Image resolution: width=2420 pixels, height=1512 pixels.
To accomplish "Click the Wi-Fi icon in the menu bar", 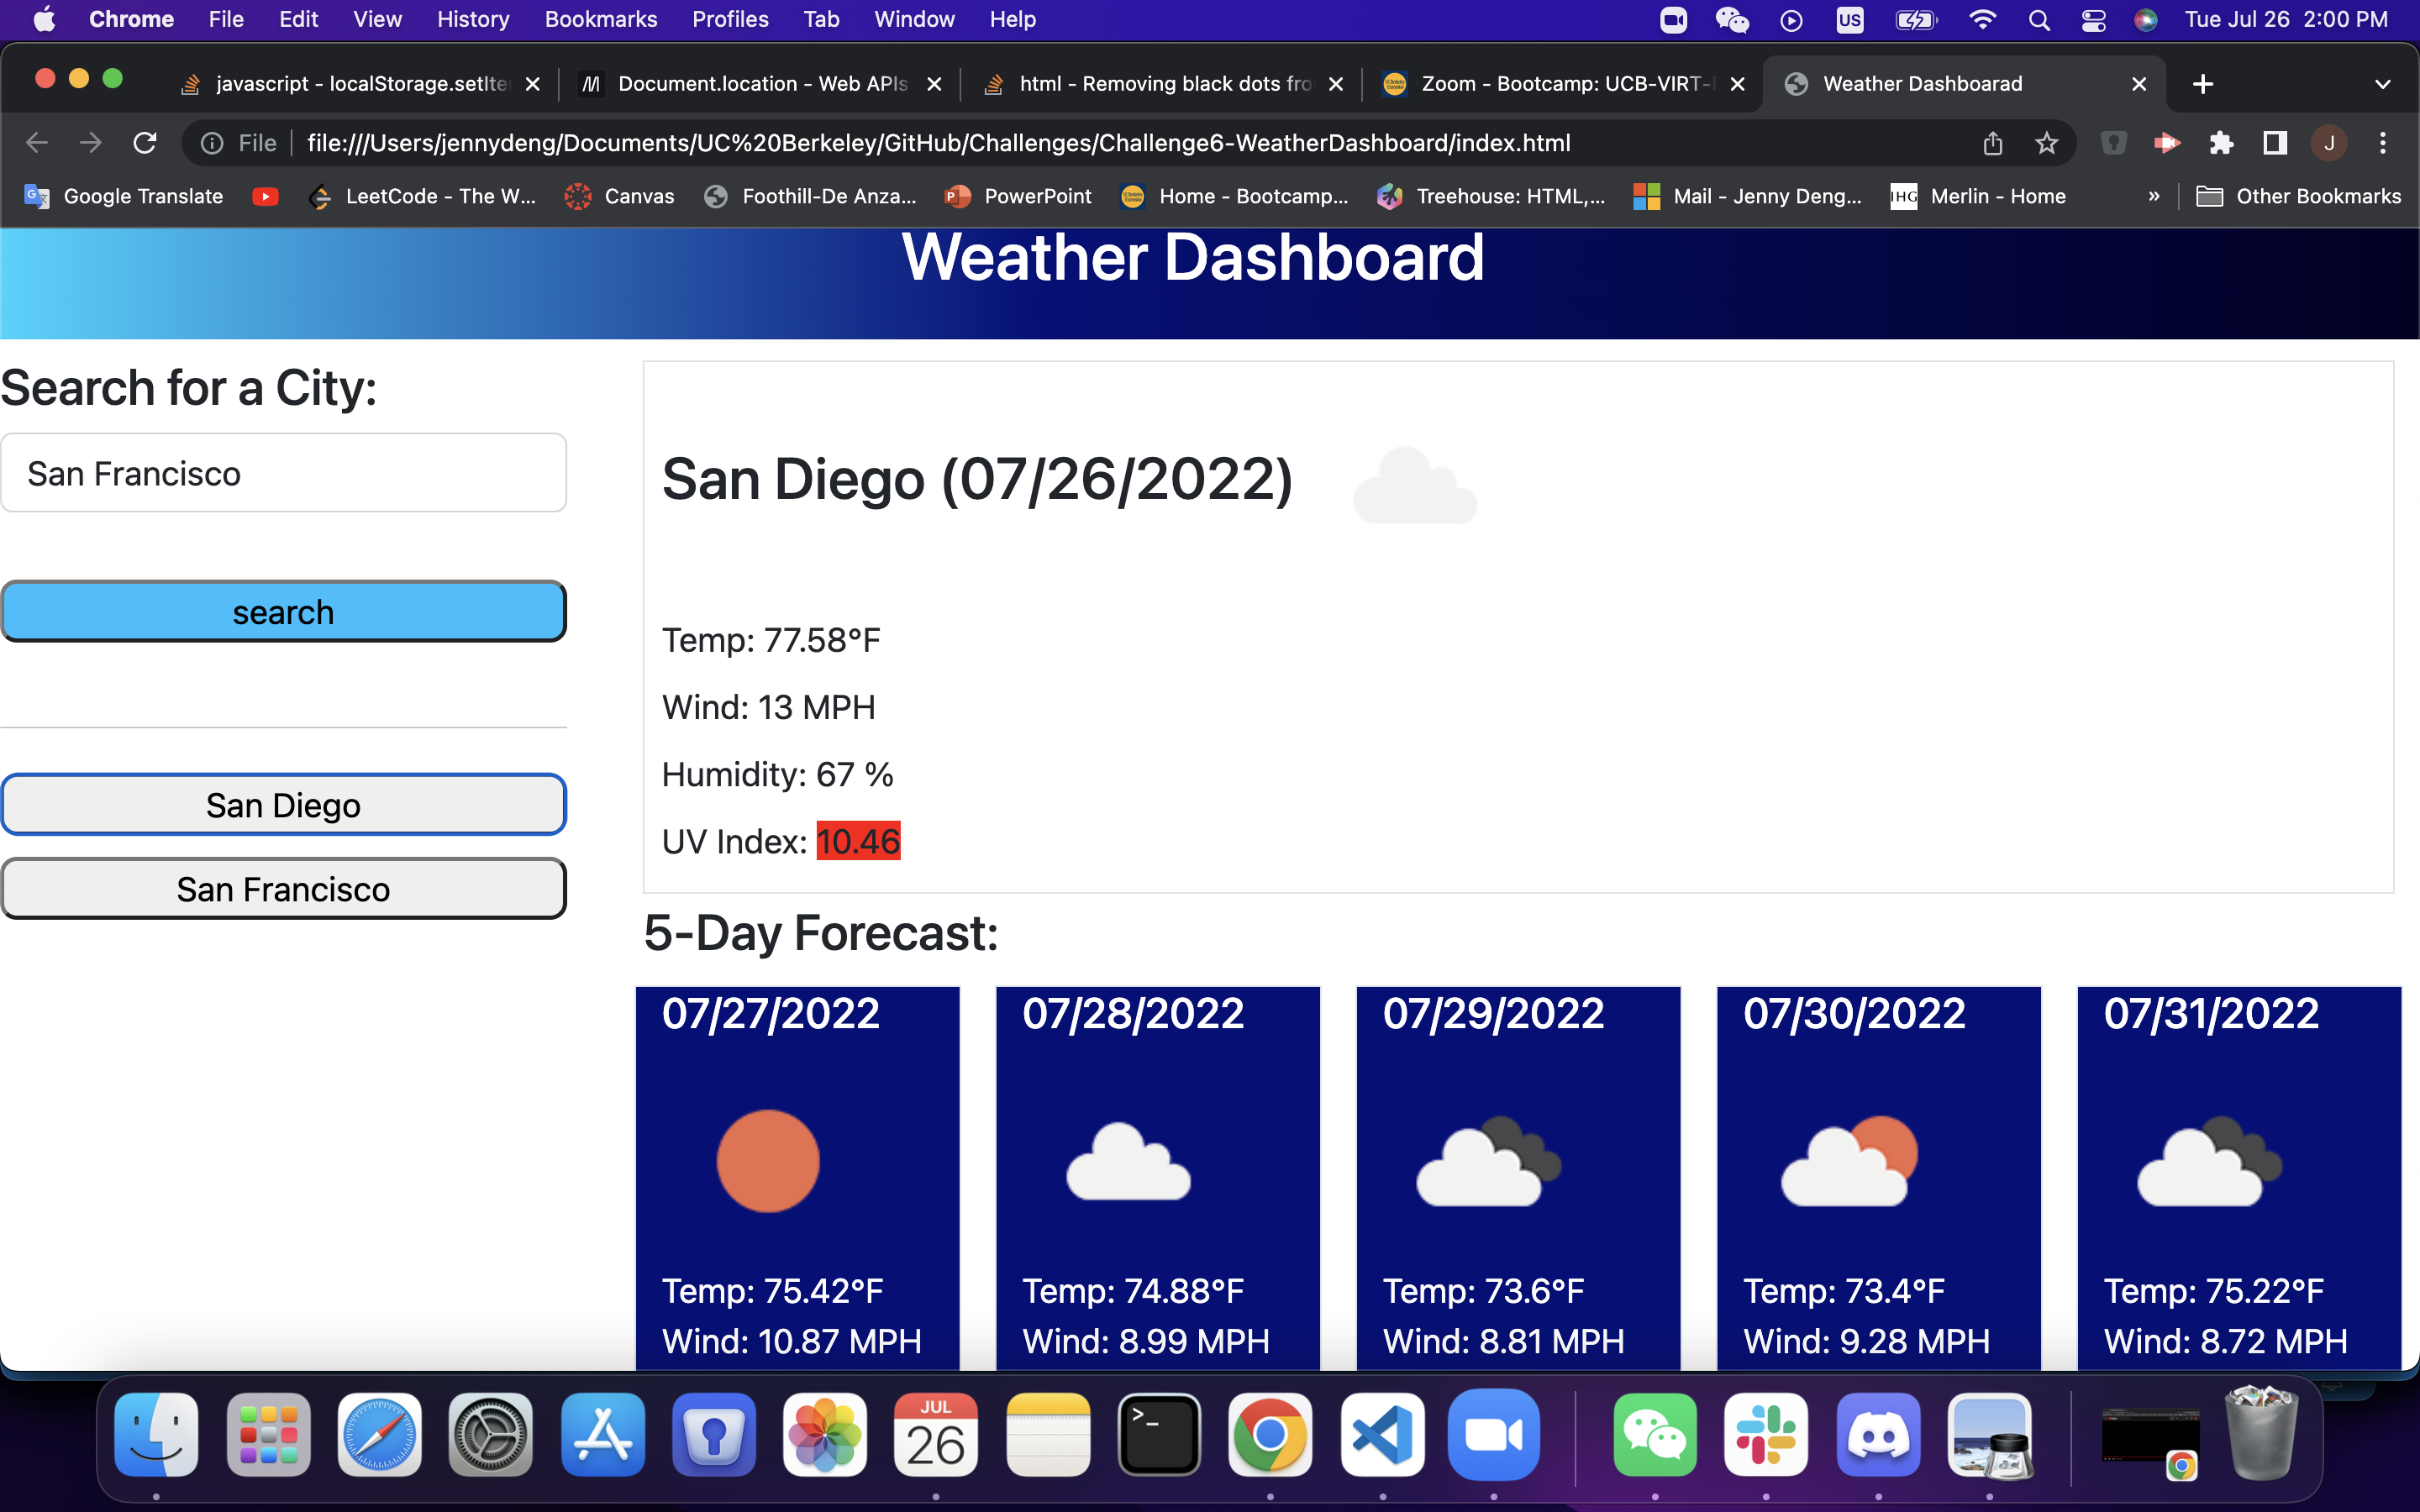I will click(1982, 19).
